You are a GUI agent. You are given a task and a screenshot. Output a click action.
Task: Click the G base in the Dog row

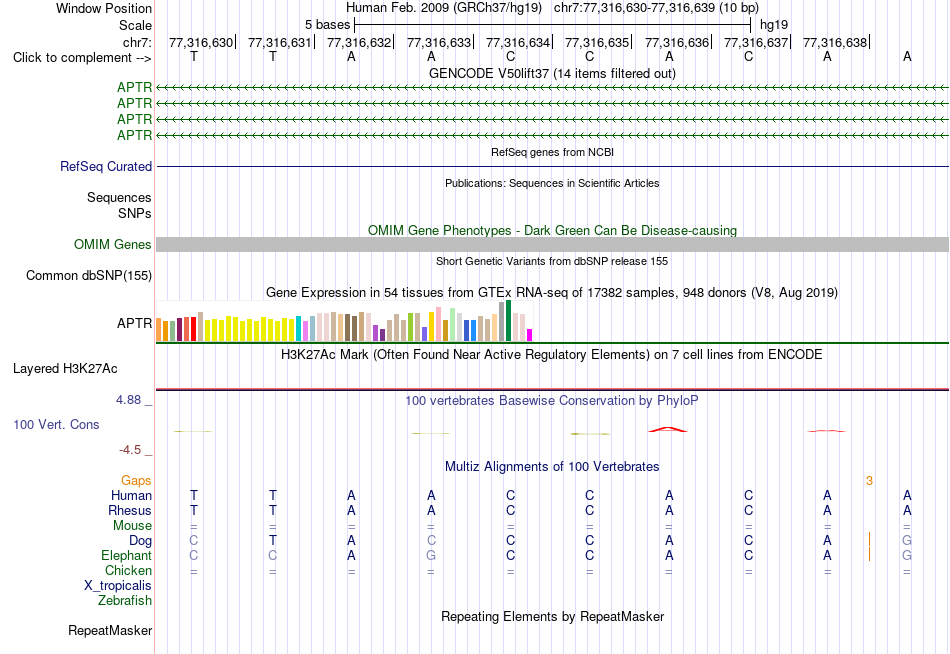point(907,541)
